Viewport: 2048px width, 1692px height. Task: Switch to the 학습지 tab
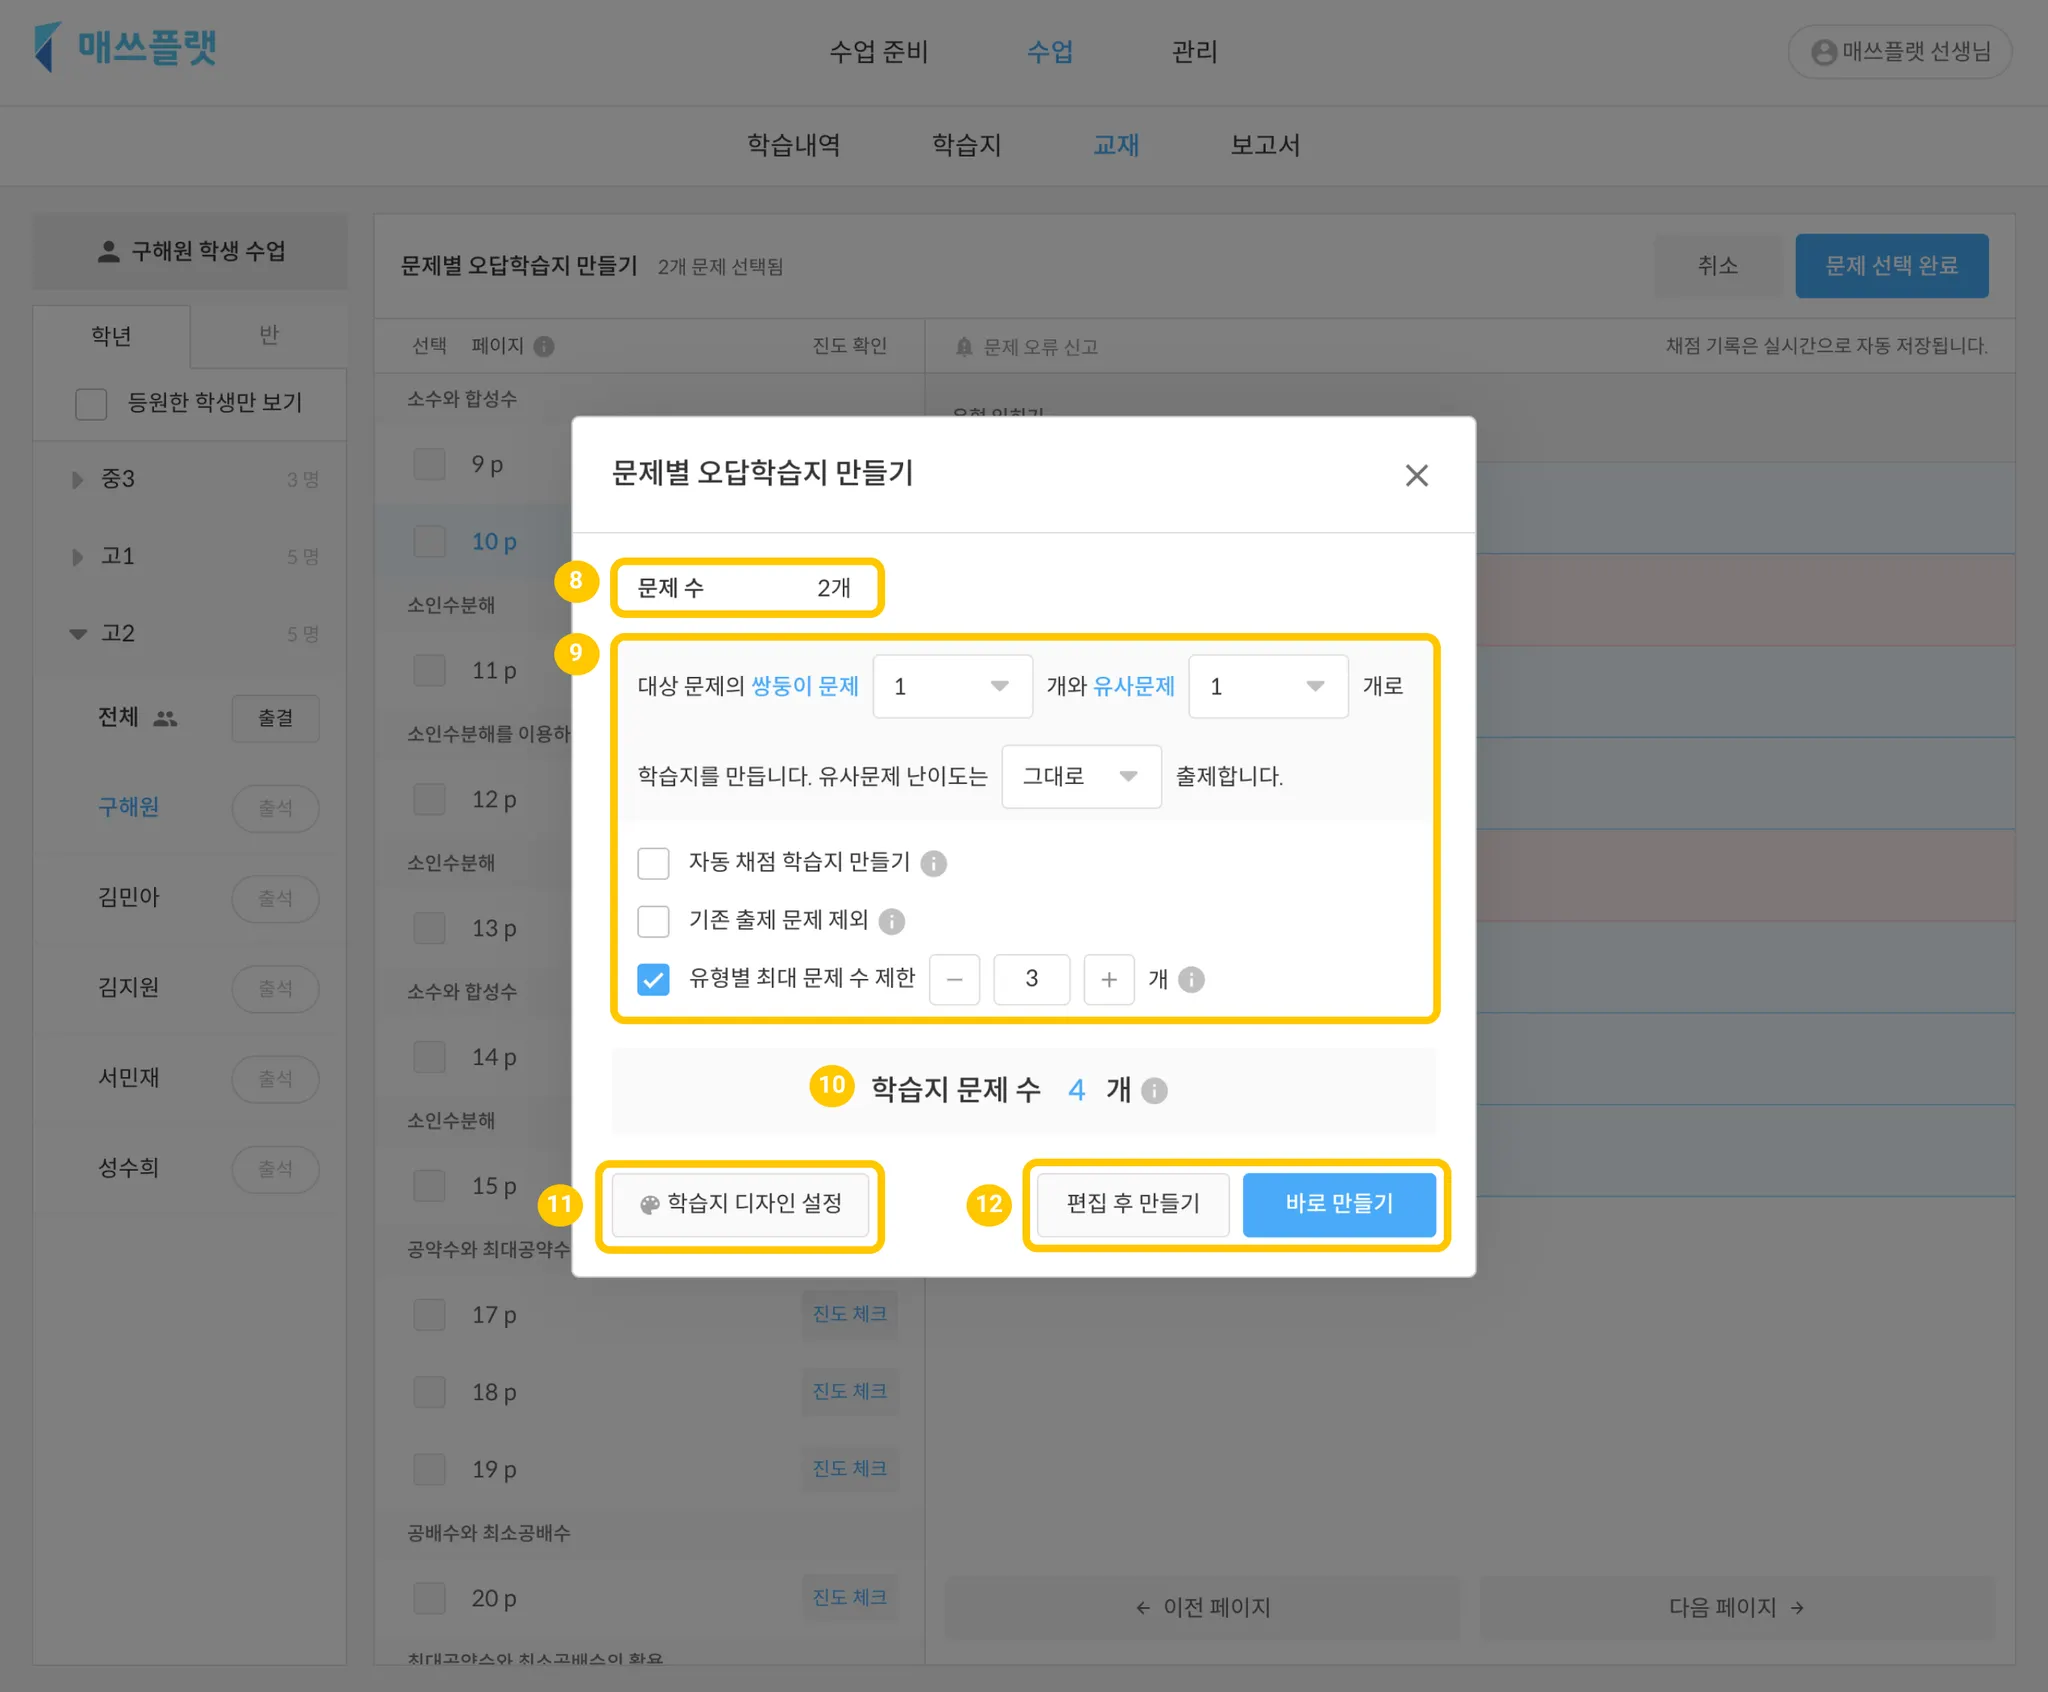click(x=966, y=145)
